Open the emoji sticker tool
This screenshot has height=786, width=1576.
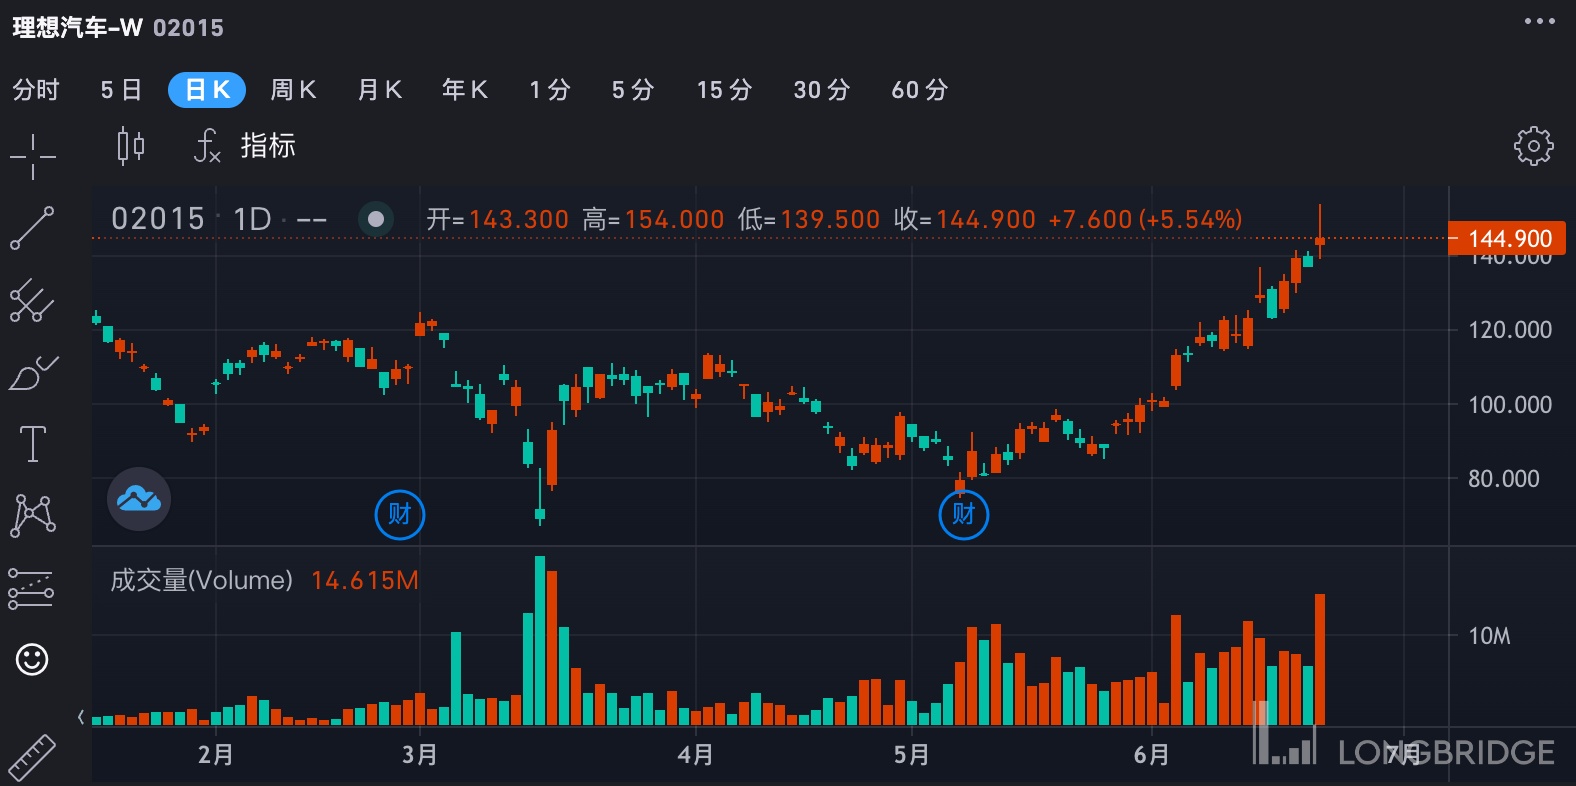point(32,659)
